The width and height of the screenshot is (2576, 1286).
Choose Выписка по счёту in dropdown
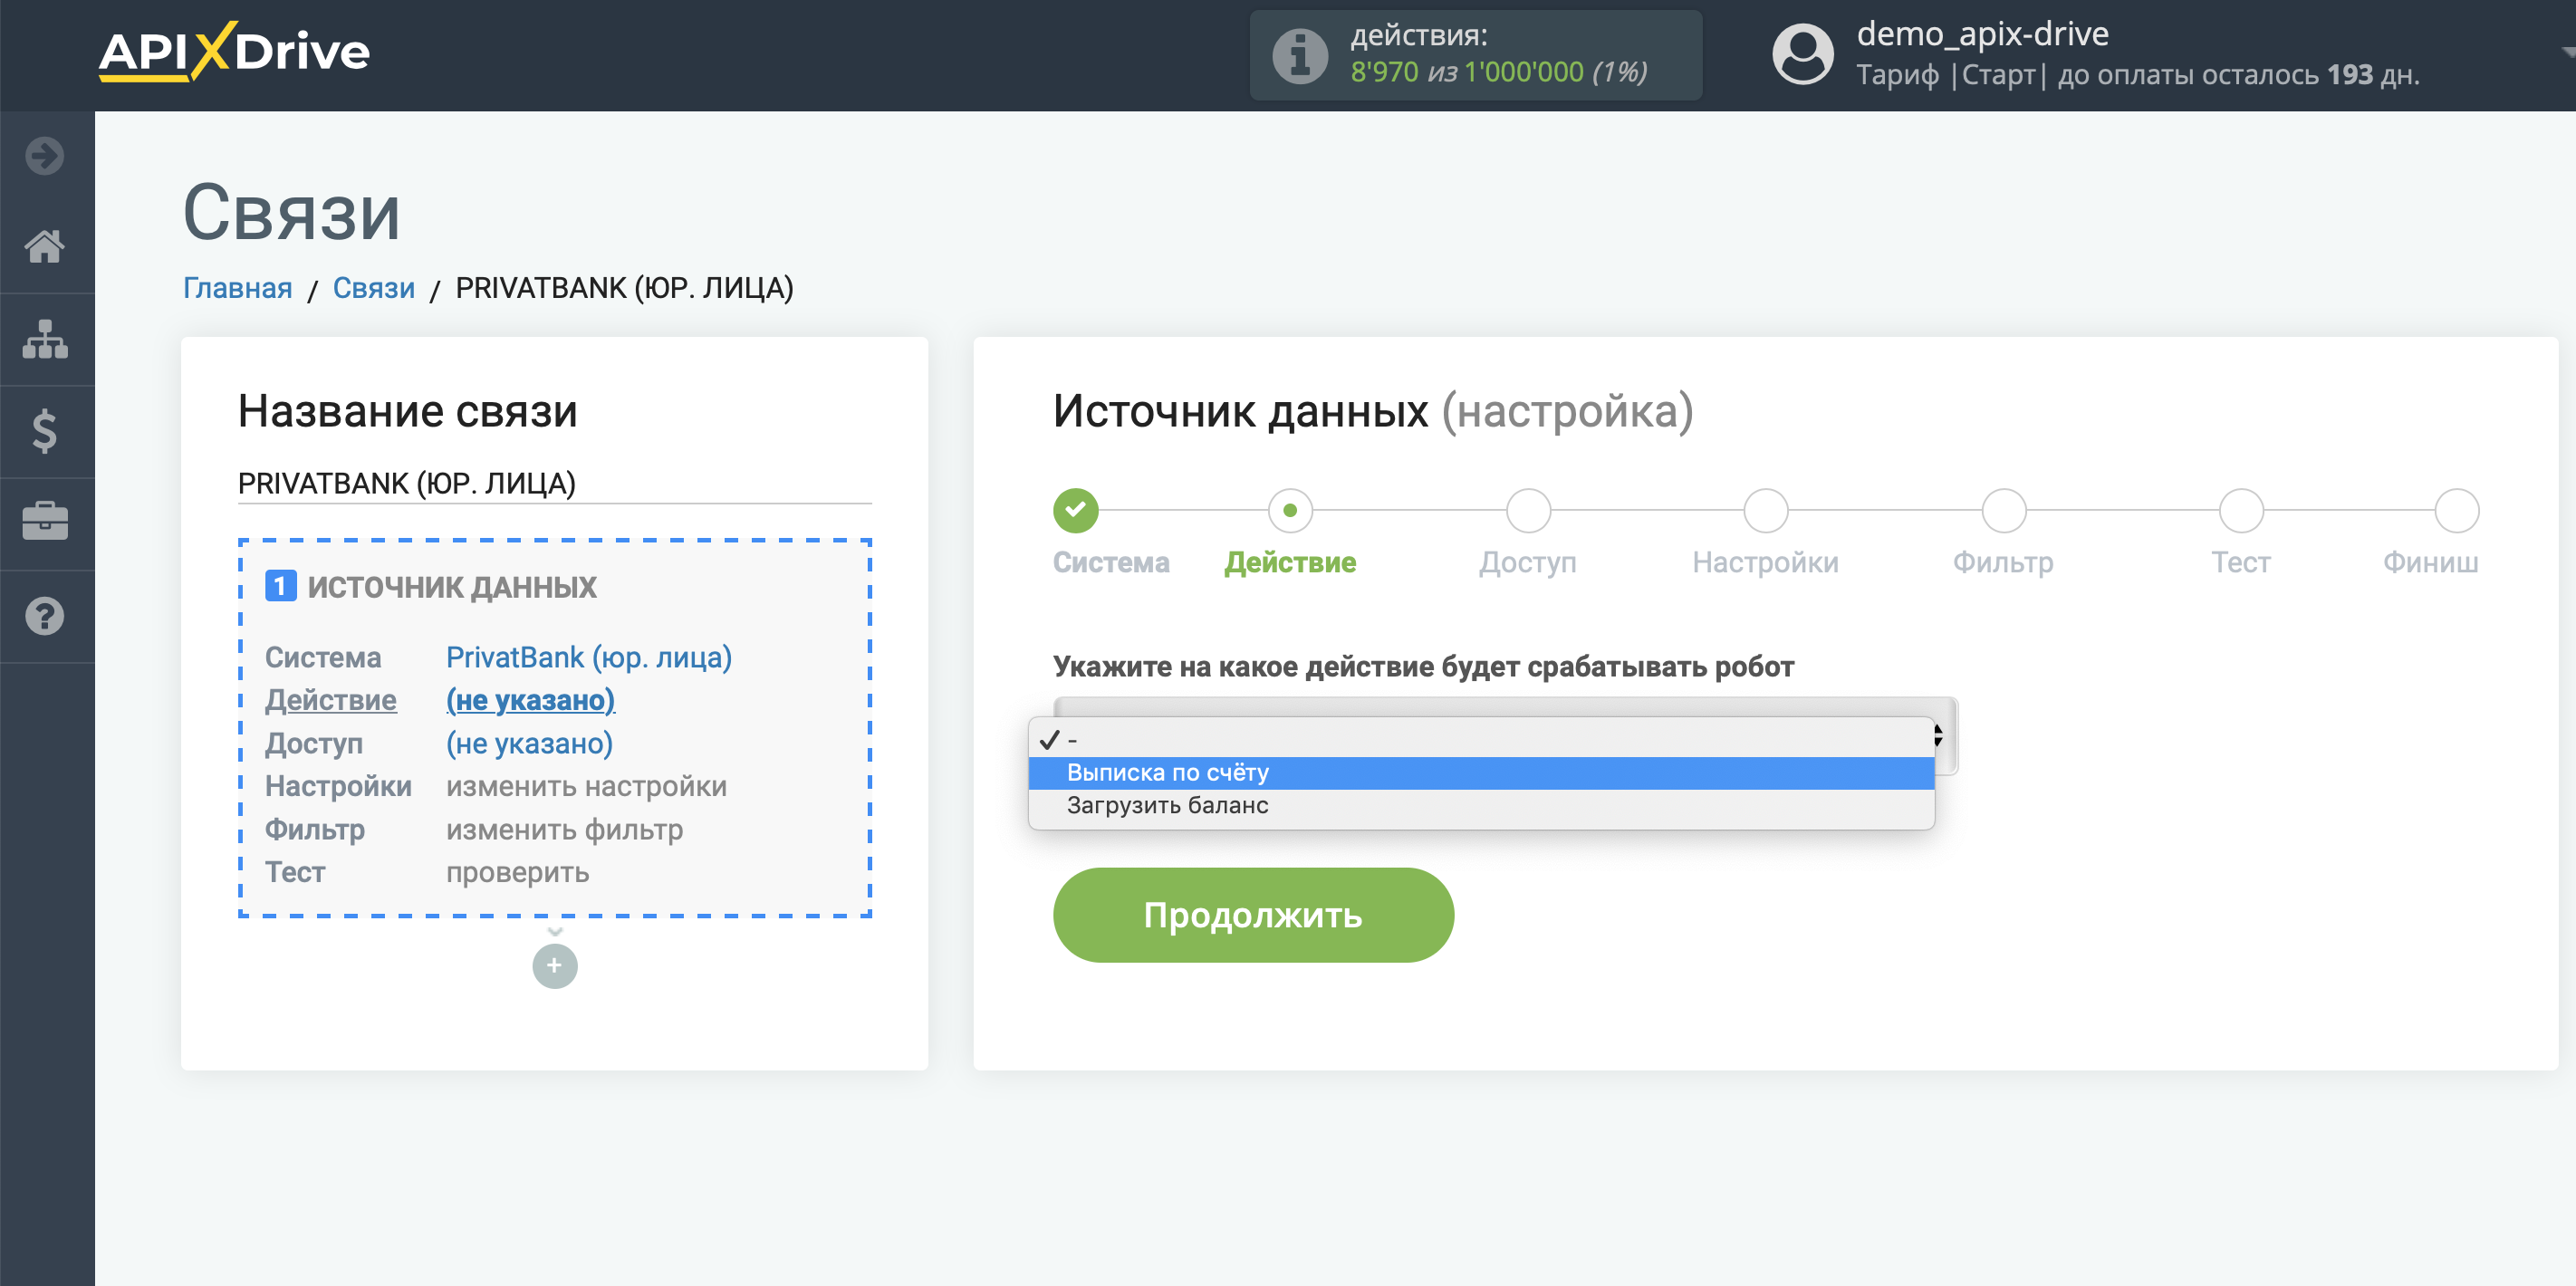point(1481,772)
